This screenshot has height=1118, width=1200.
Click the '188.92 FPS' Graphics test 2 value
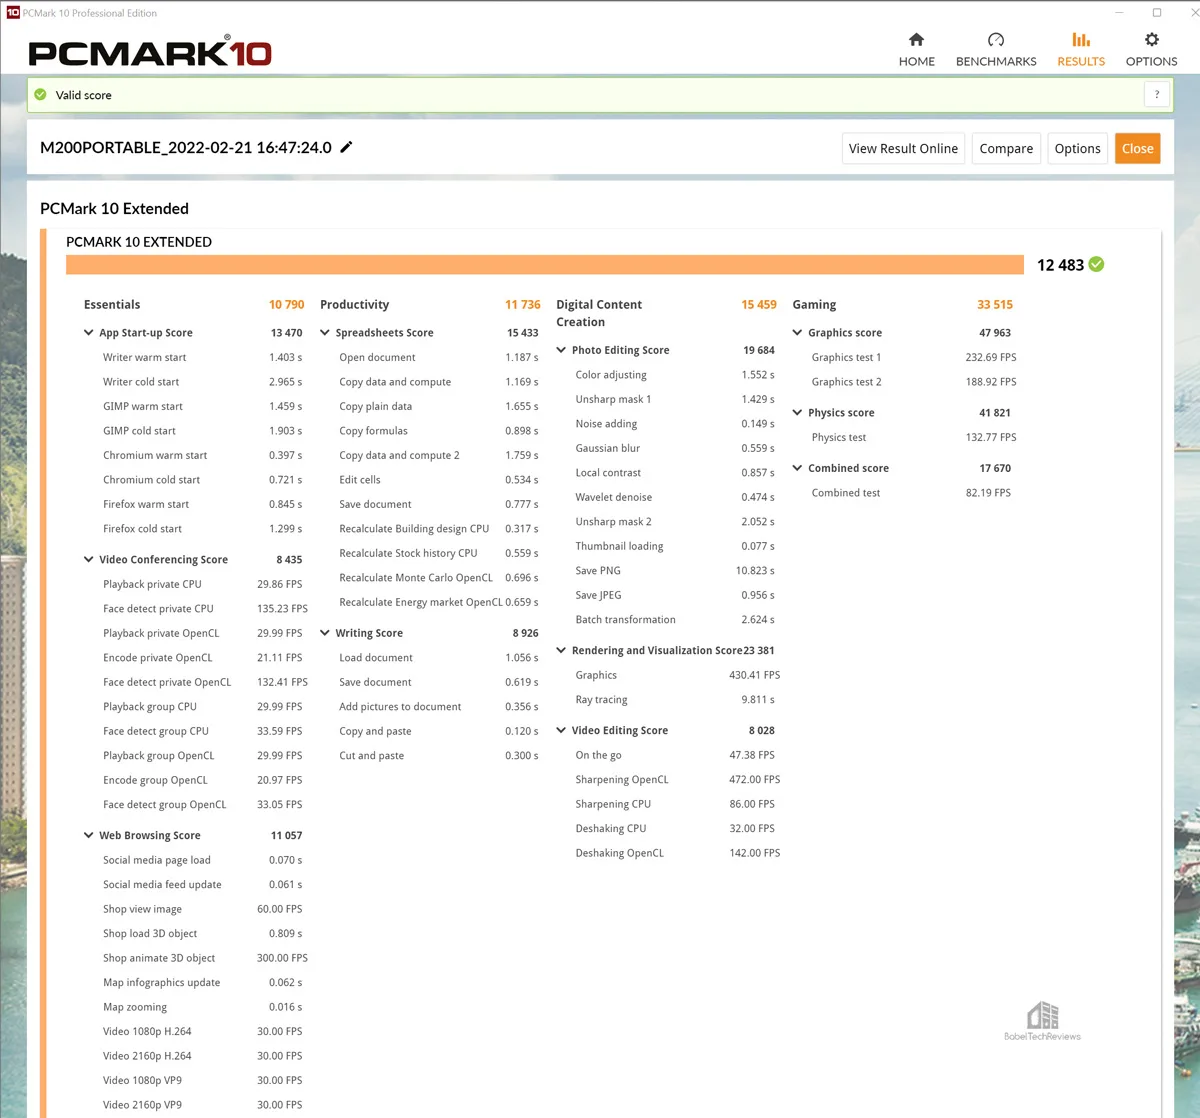click(x=991, y=382)
